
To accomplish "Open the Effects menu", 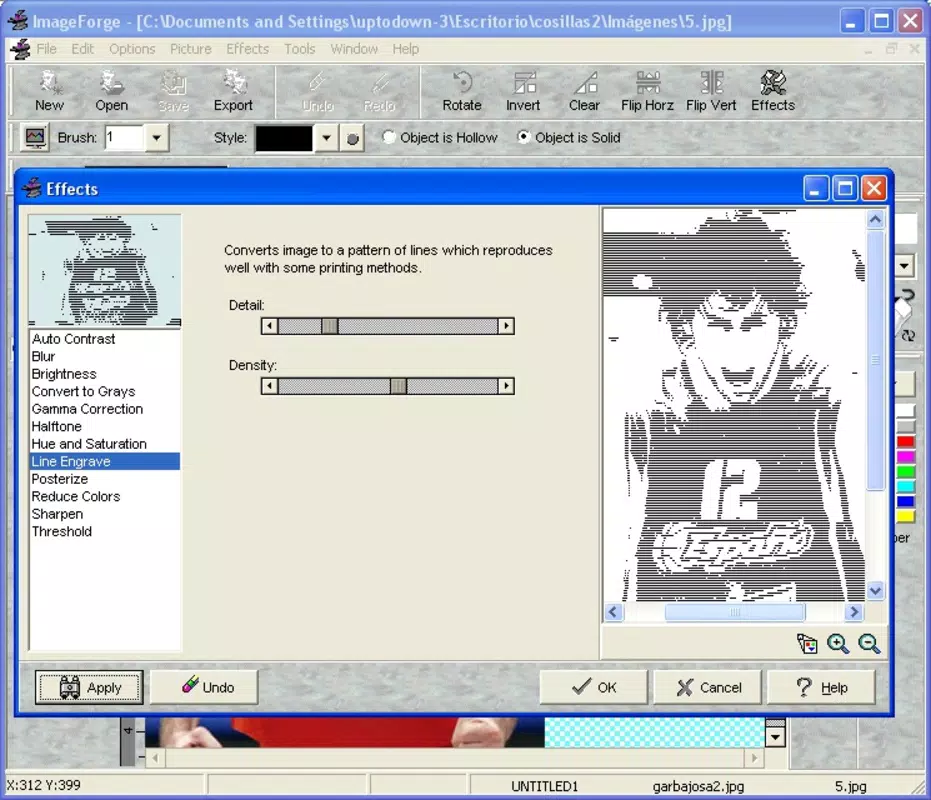I will pyautogui.click(x=247, y=49).
